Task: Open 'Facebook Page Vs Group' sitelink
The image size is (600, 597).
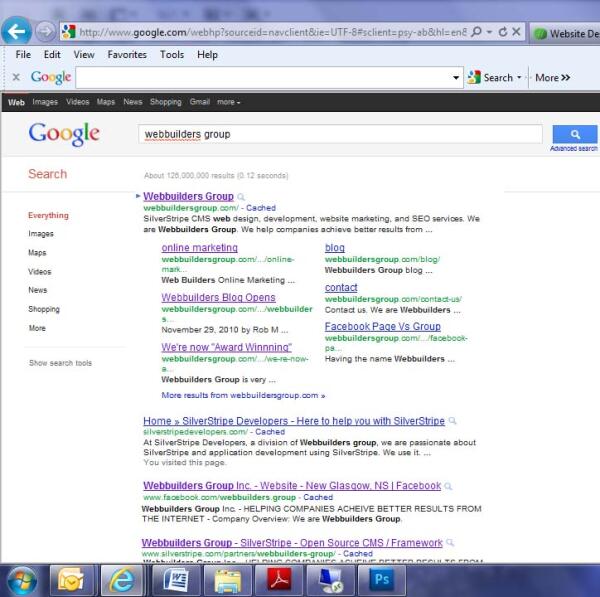Action: coord(383,326)
